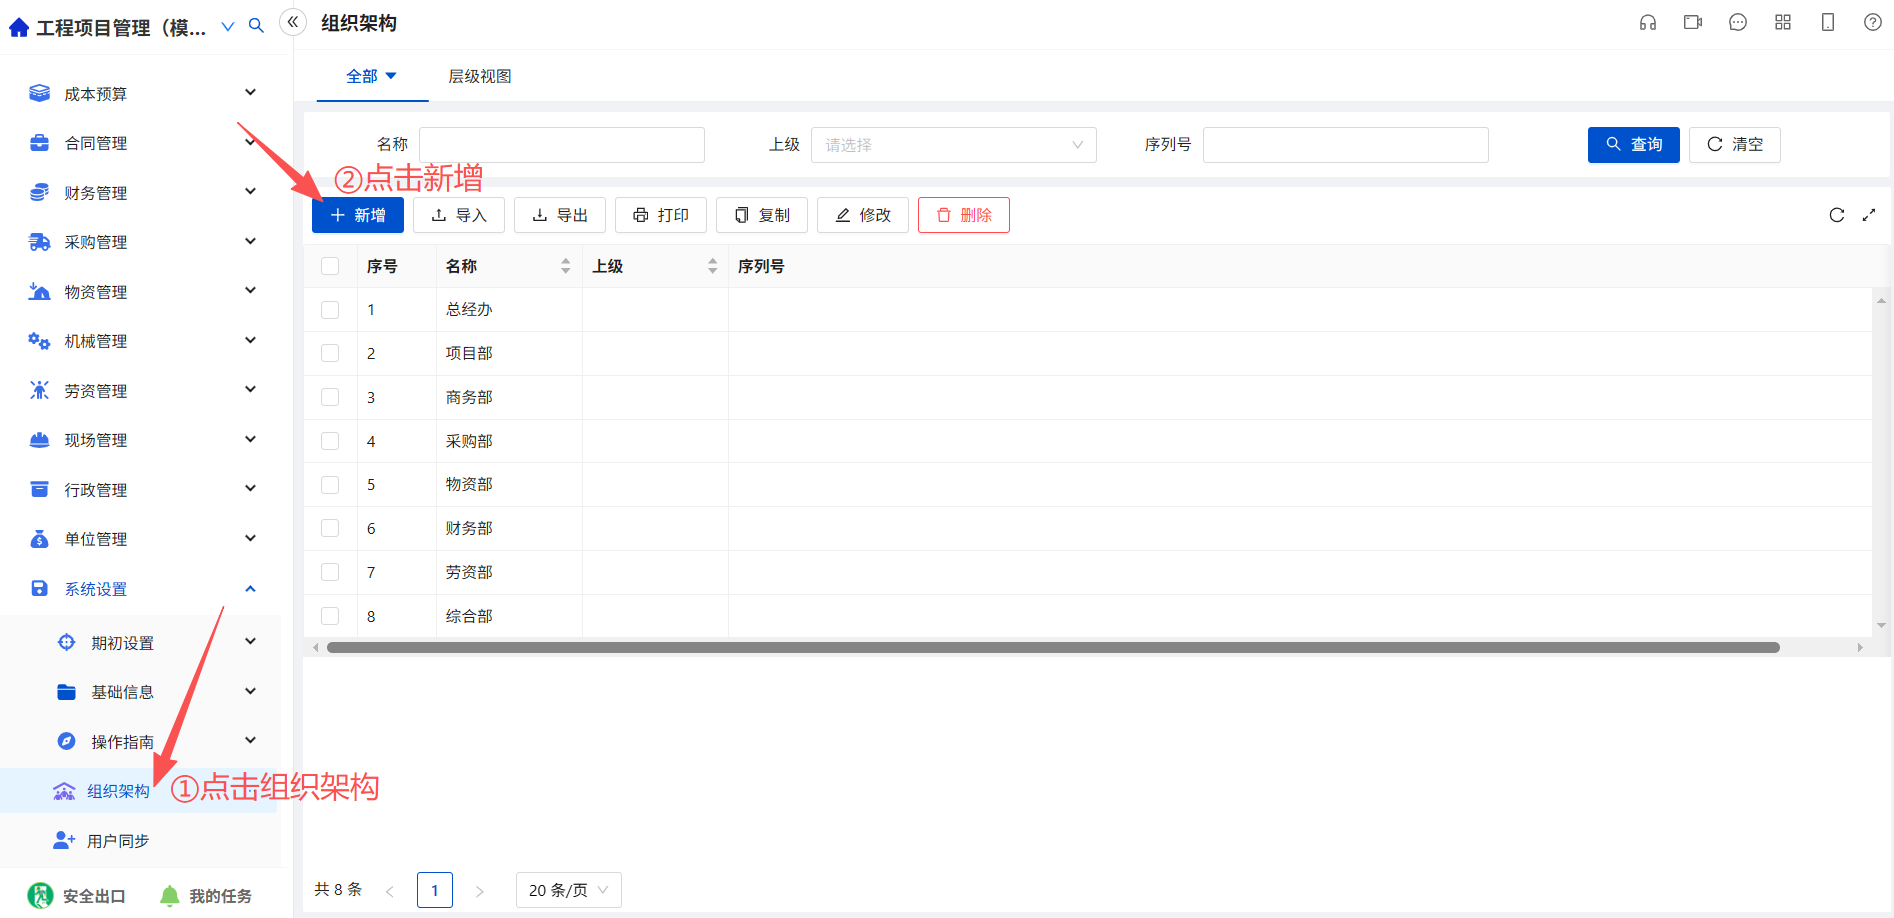Click the sidebar search magnifier icon
Screen dimensions: 1894x918
point(256,26)
